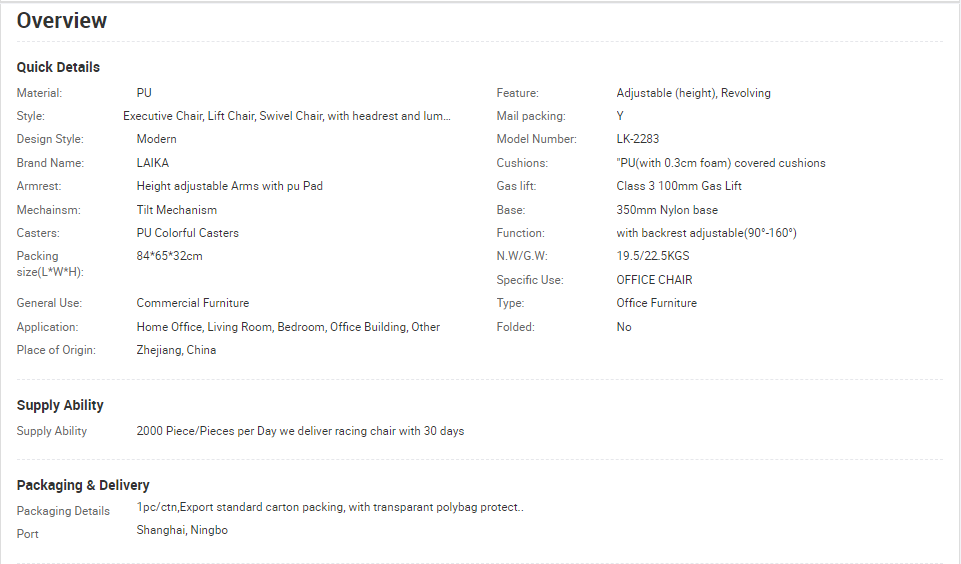Click the Overview heading

pos(62,21)
